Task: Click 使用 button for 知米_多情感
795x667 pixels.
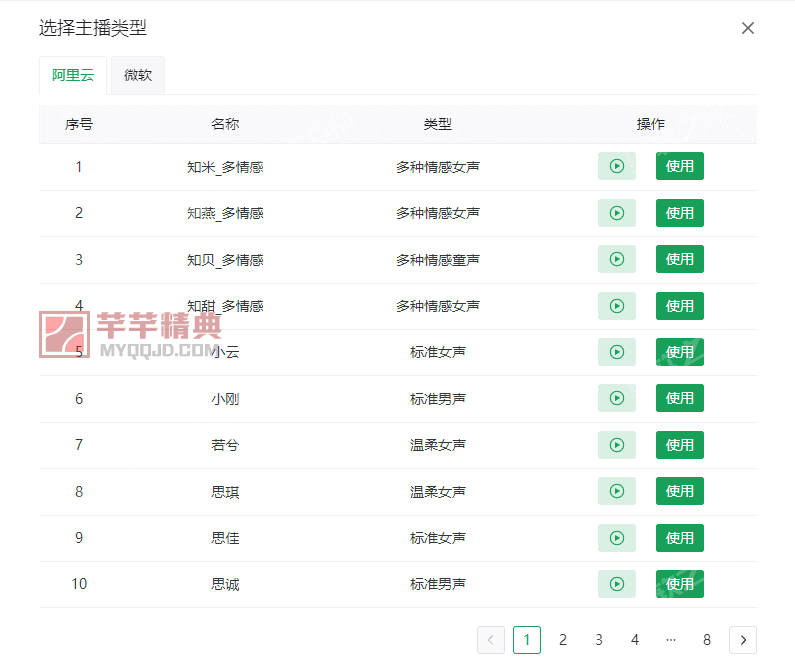Action: 679,166
